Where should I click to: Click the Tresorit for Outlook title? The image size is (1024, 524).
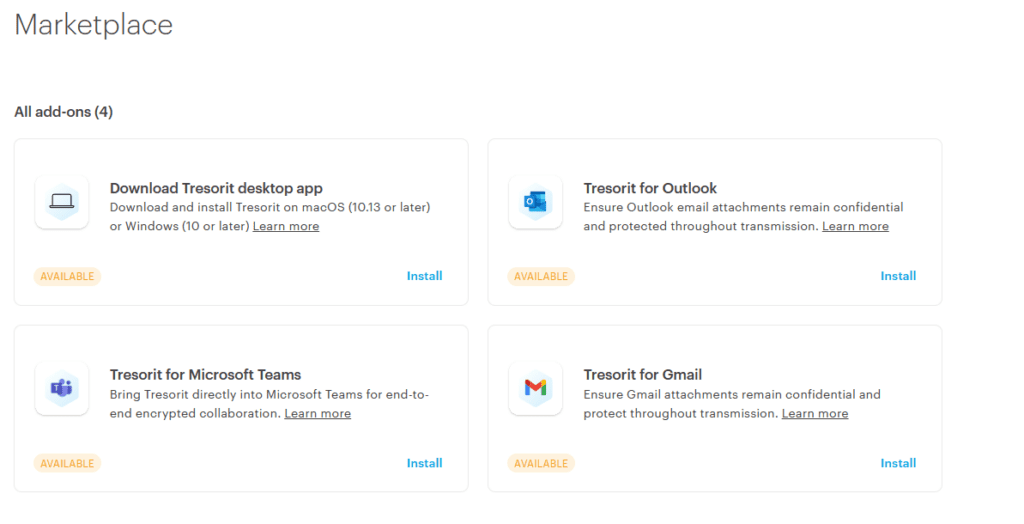pyautogui.click(x=650, y=188)
